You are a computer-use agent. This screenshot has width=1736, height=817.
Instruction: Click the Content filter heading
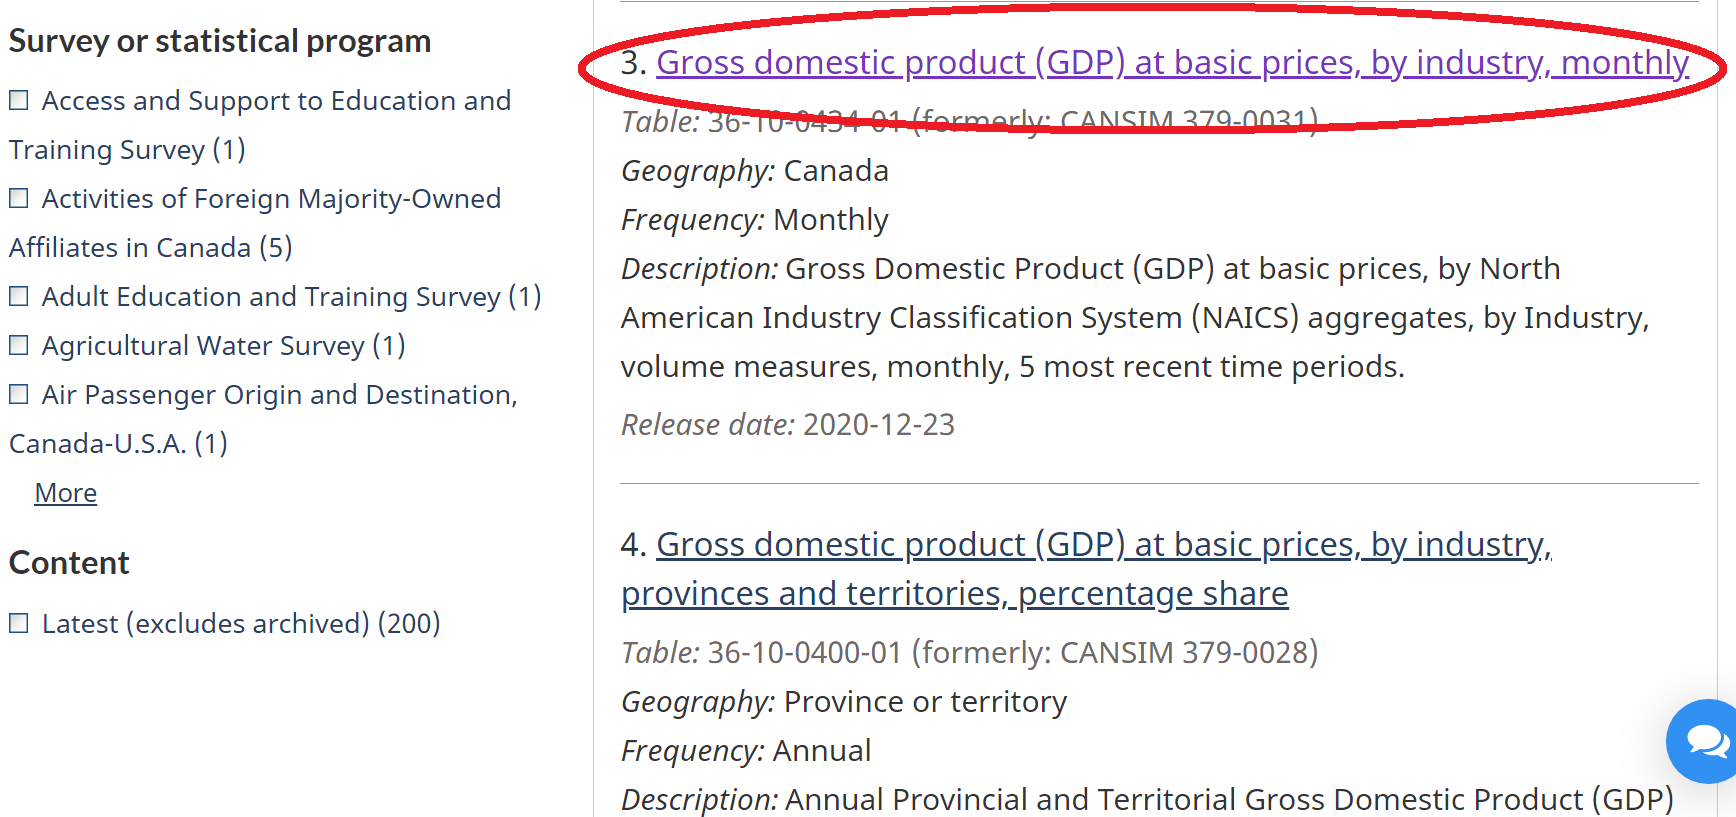(x=69, y=563)
